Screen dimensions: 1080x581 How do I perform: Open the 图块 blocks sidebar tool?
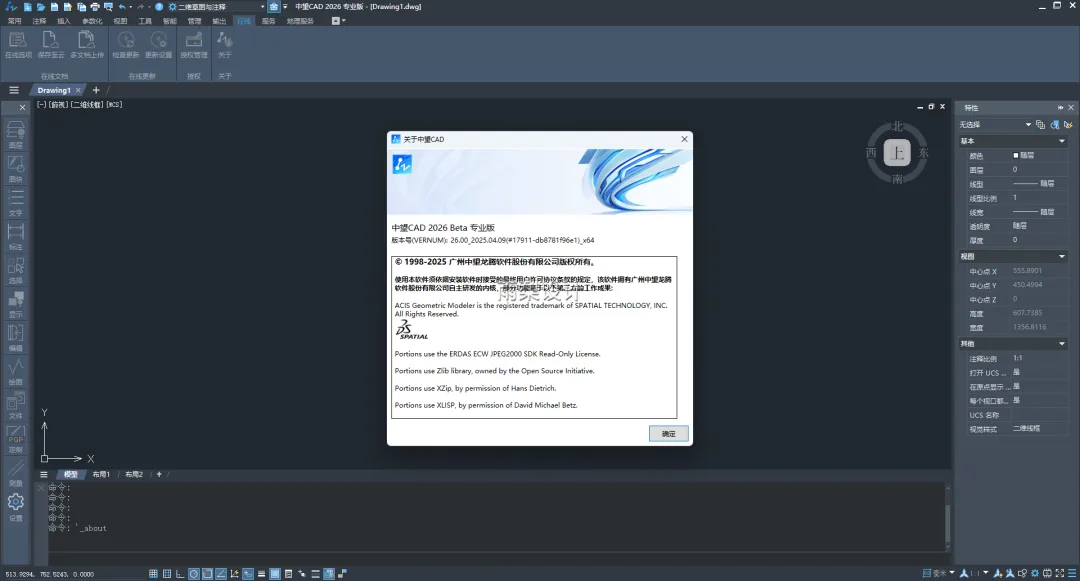15,169
